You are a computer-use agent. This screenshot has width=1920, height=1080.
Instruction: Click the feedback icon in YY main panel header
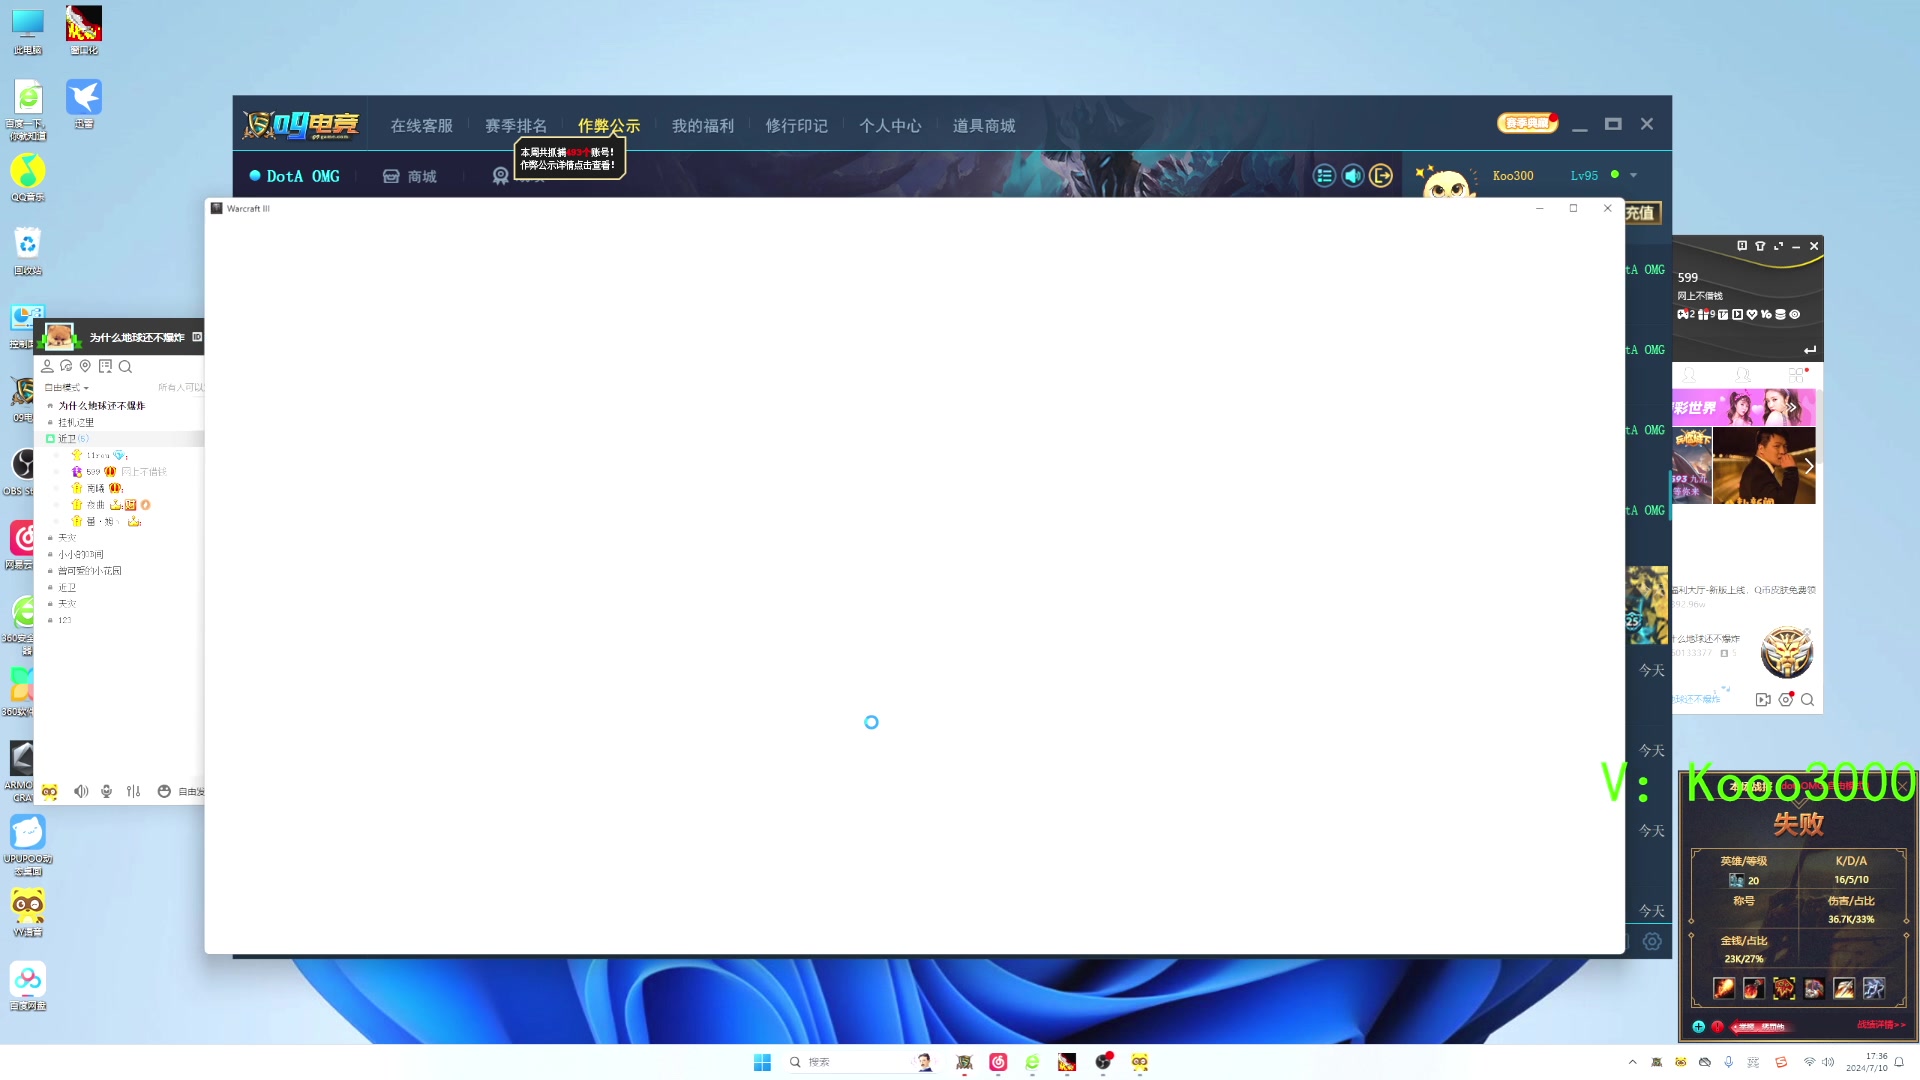[x=1742, y=245]
